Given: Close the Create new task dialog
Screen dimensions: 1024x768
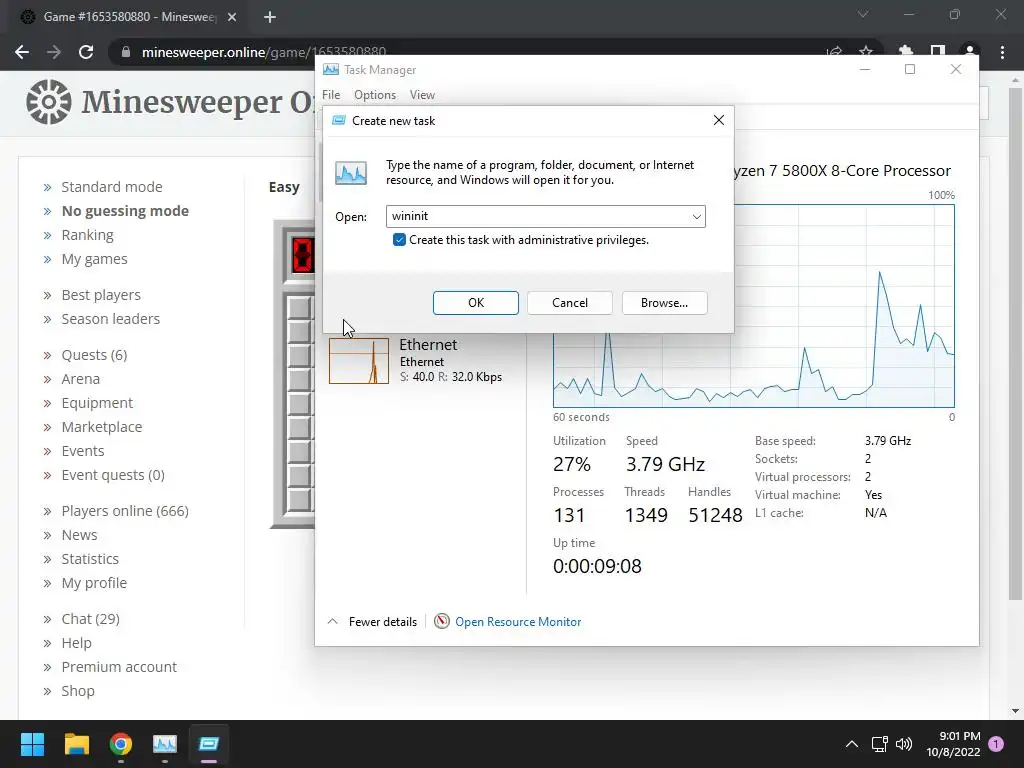Looking at the screenshot, I should (718, 120).
